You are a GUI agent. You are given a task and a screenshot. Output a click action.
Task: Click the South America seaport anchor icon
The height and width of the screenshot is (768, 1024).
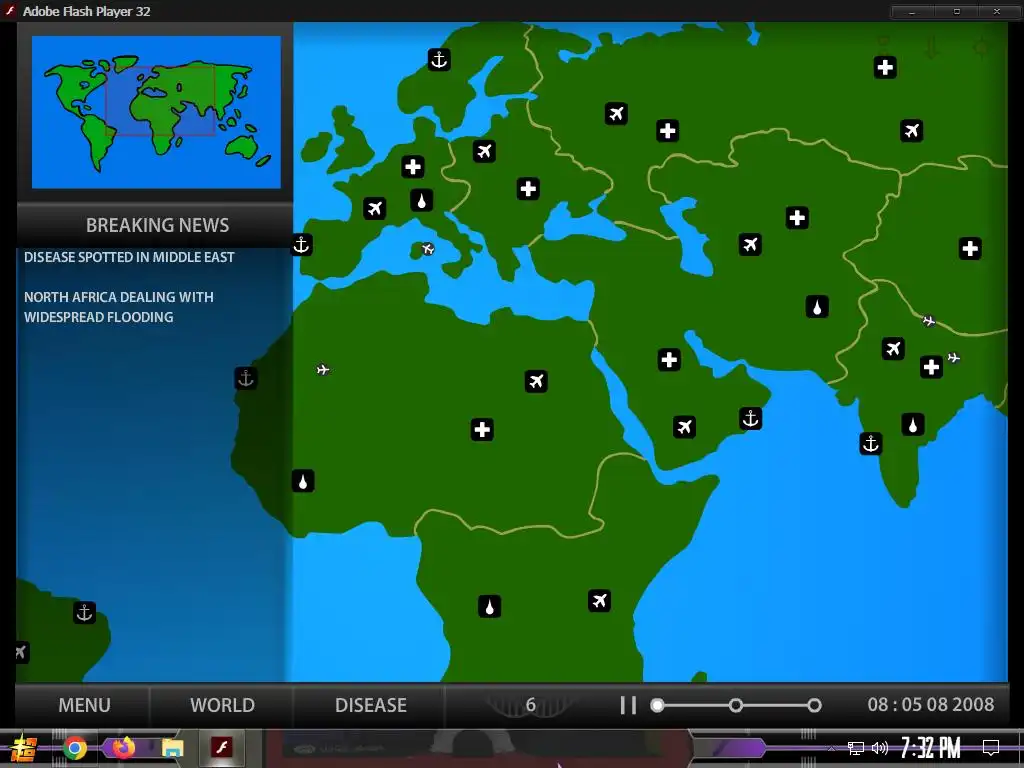[x=84, y=613]
